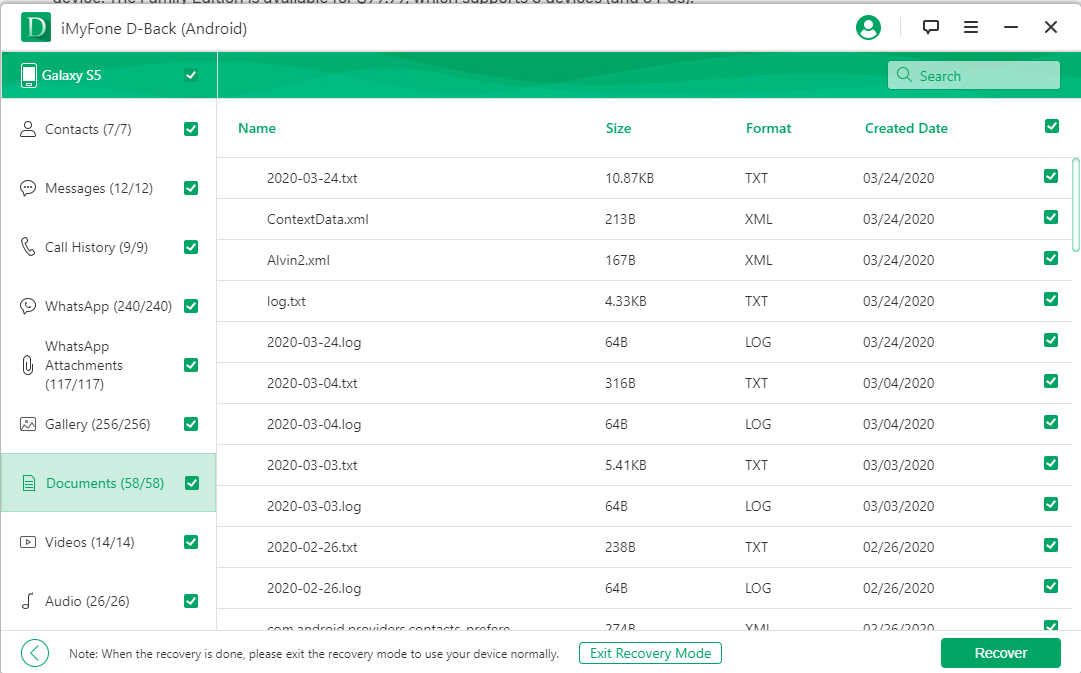Image resolution: width=1081 pixels, height=673 pixels.
Task: Uncheck the 2020-03-04.txt row checkbox
Action: pyautogui.click(x=1051, y=381)
